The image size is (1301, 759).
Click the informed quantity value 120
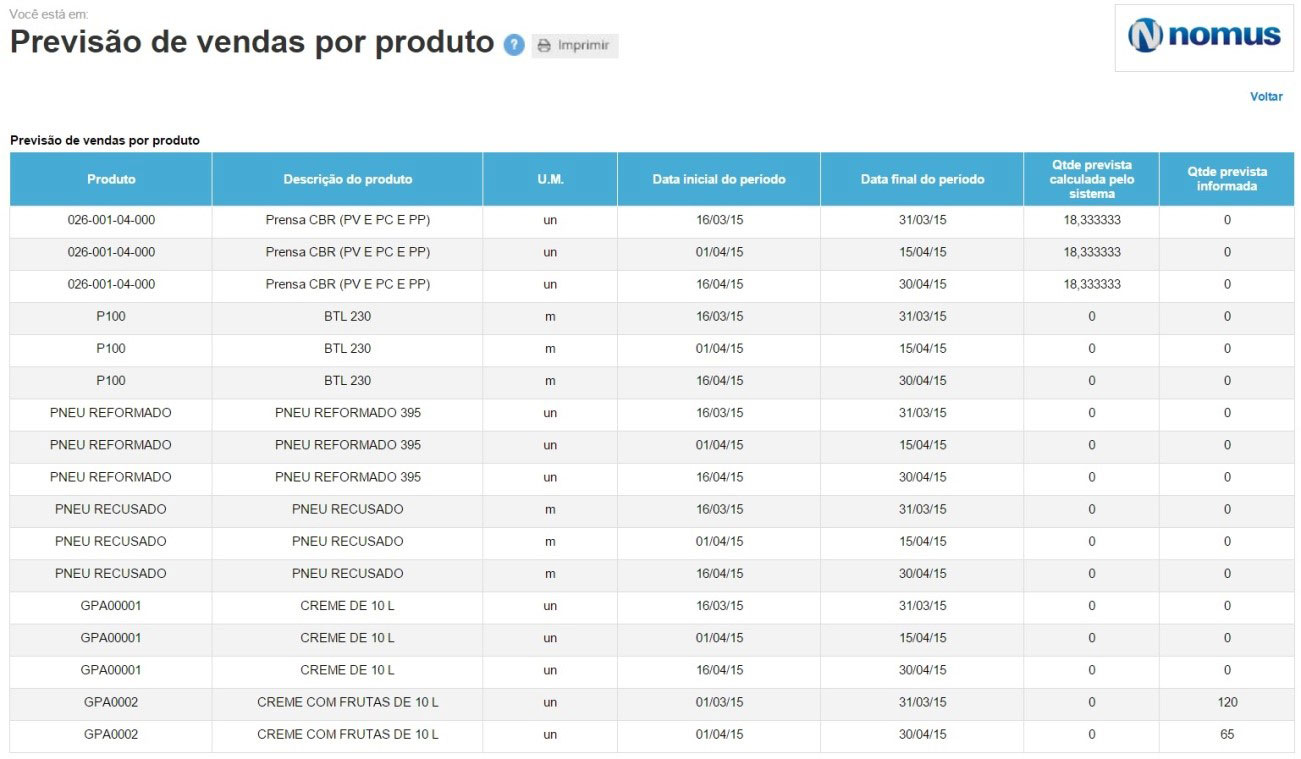pyautogui.click(x=1227, y=702)
